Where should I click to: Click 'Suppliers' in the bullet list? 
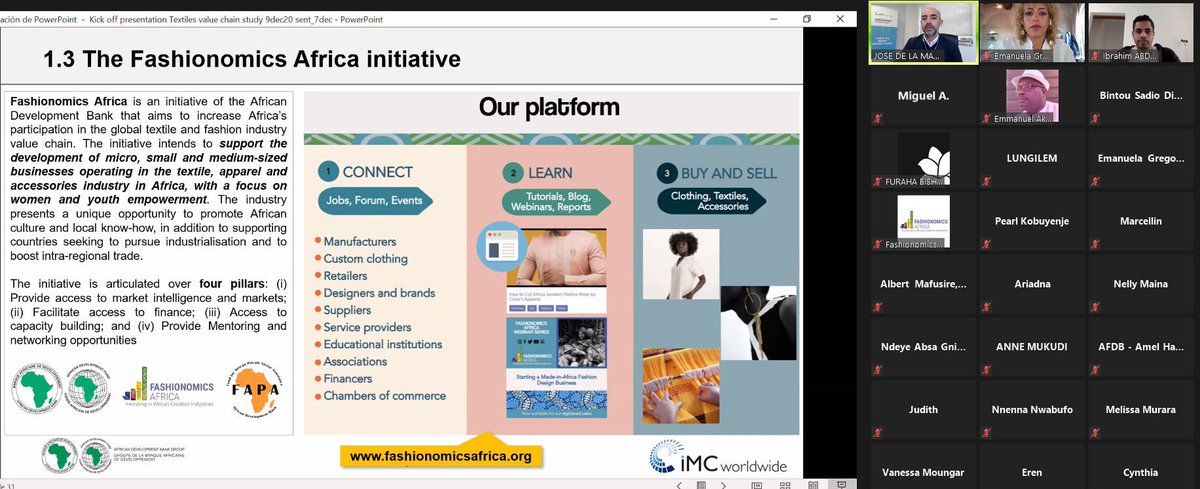[x=347, y=310]
